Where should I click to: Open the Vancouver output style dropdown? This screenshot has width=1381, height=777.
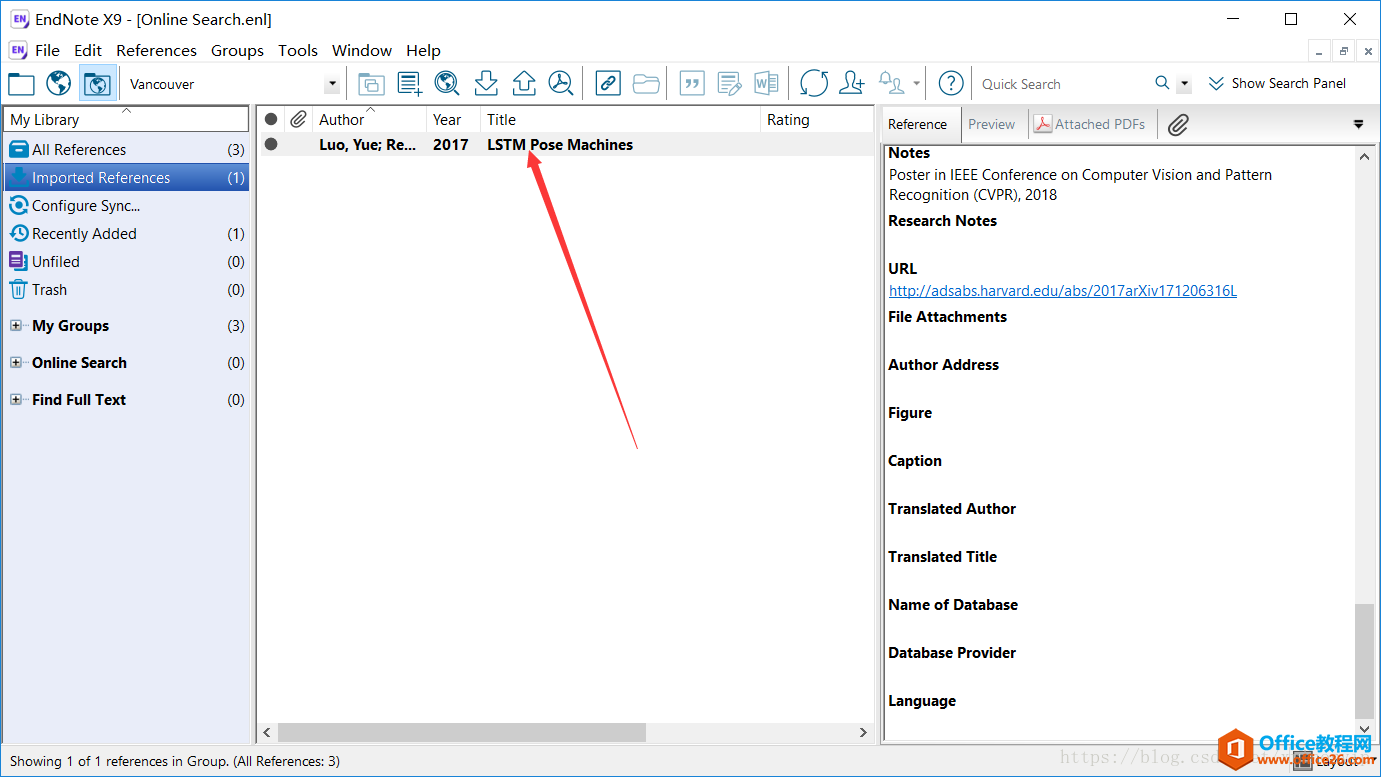tap(332, 85)
